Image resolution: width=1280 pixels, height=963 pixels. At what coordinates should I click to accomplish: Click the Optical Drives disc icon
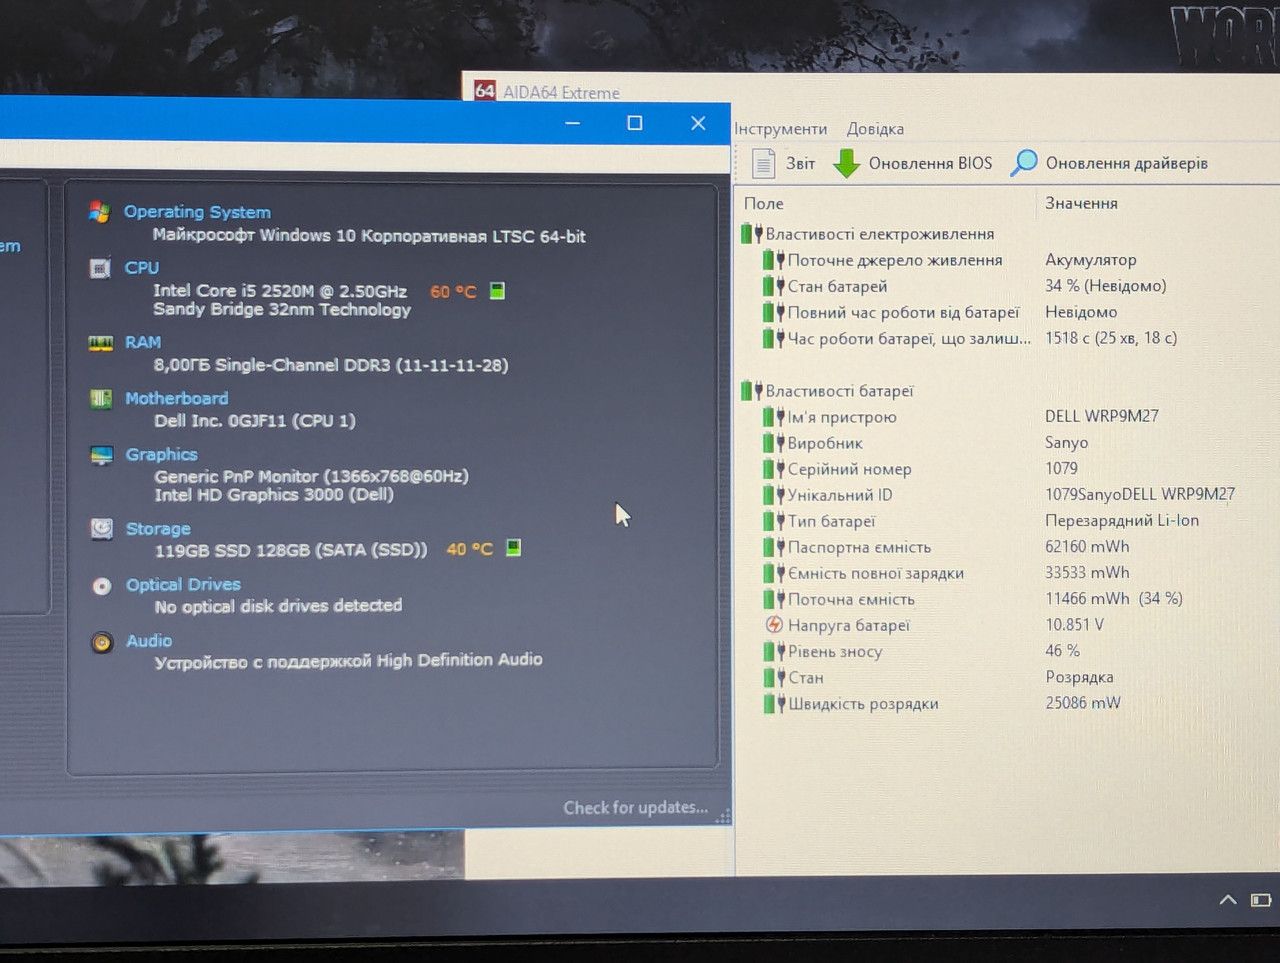tap(102, 586)
